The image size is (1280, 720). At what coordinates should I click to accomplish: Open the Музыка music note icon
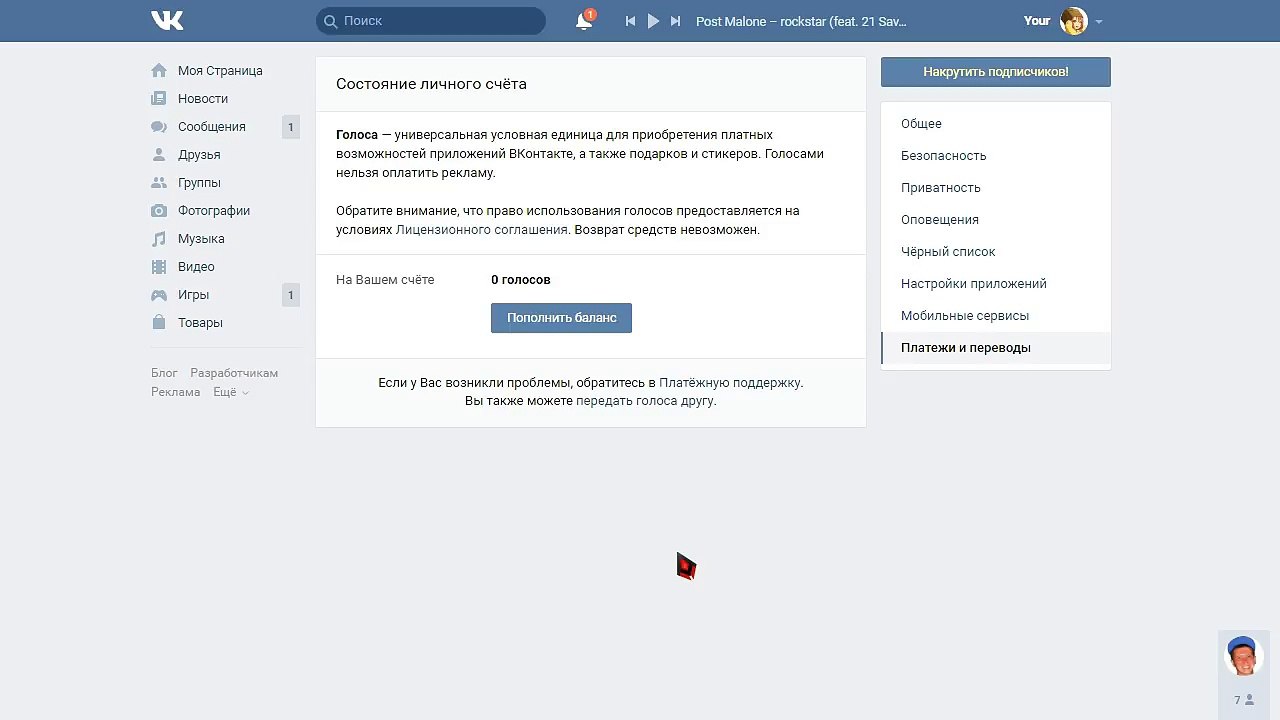[159, 239]
